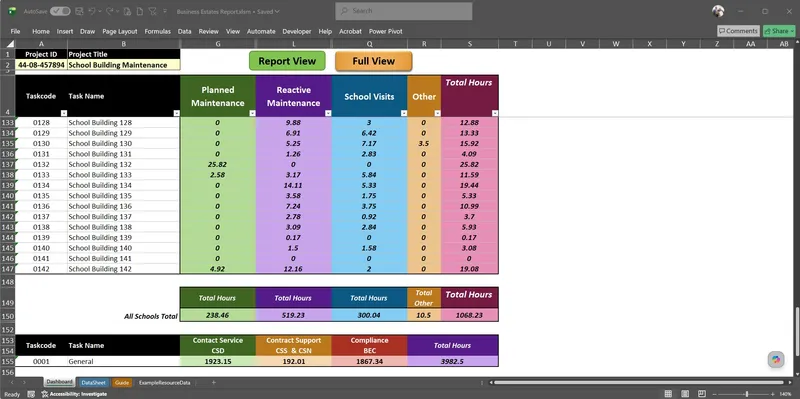Open the Power Pivot ribbon tab
The height and width of the screenshot is (399, 800).
pos(386,31)
